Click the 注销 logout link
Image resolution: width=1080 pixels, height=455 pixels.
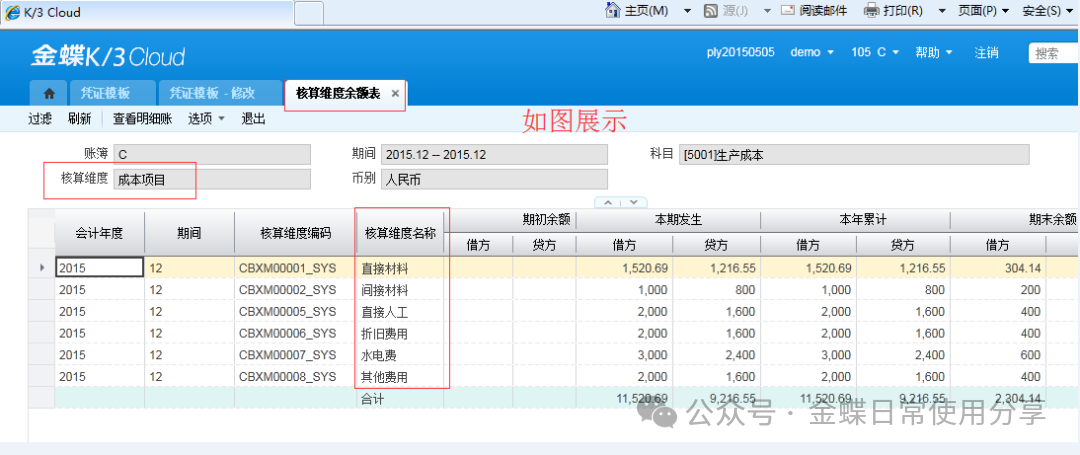pos(986,52)
